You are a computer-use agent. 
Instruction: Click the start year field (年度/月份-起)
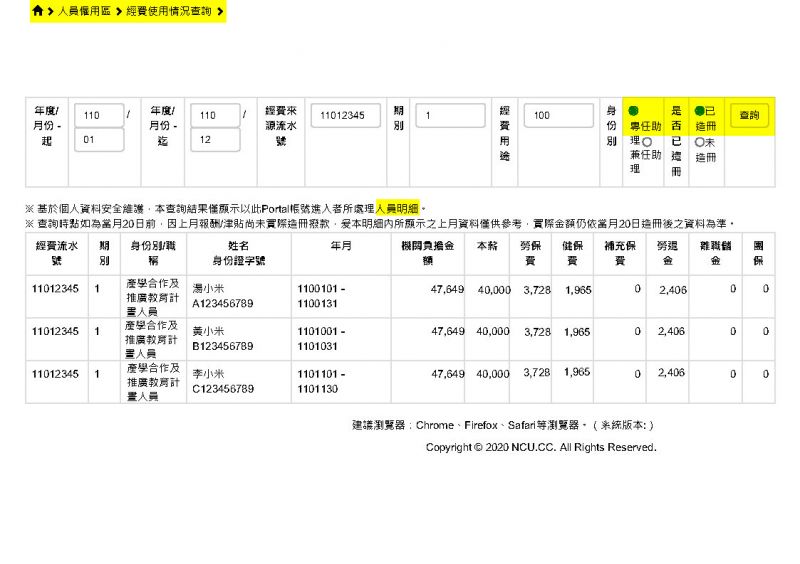(98, 116)
